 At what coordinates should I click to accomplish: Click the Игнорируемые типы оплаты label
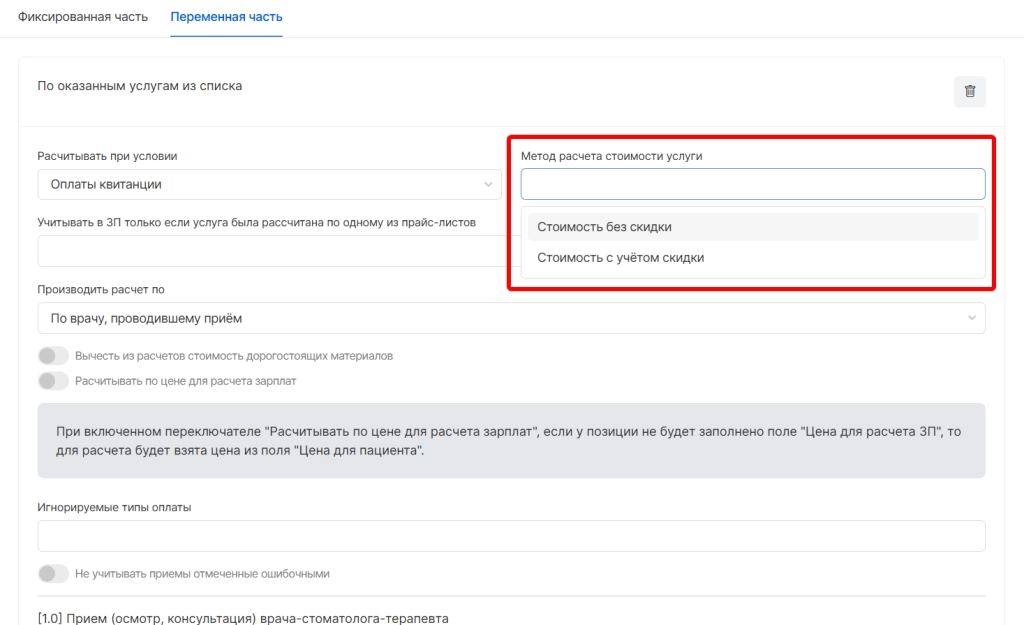coord(114,507)
